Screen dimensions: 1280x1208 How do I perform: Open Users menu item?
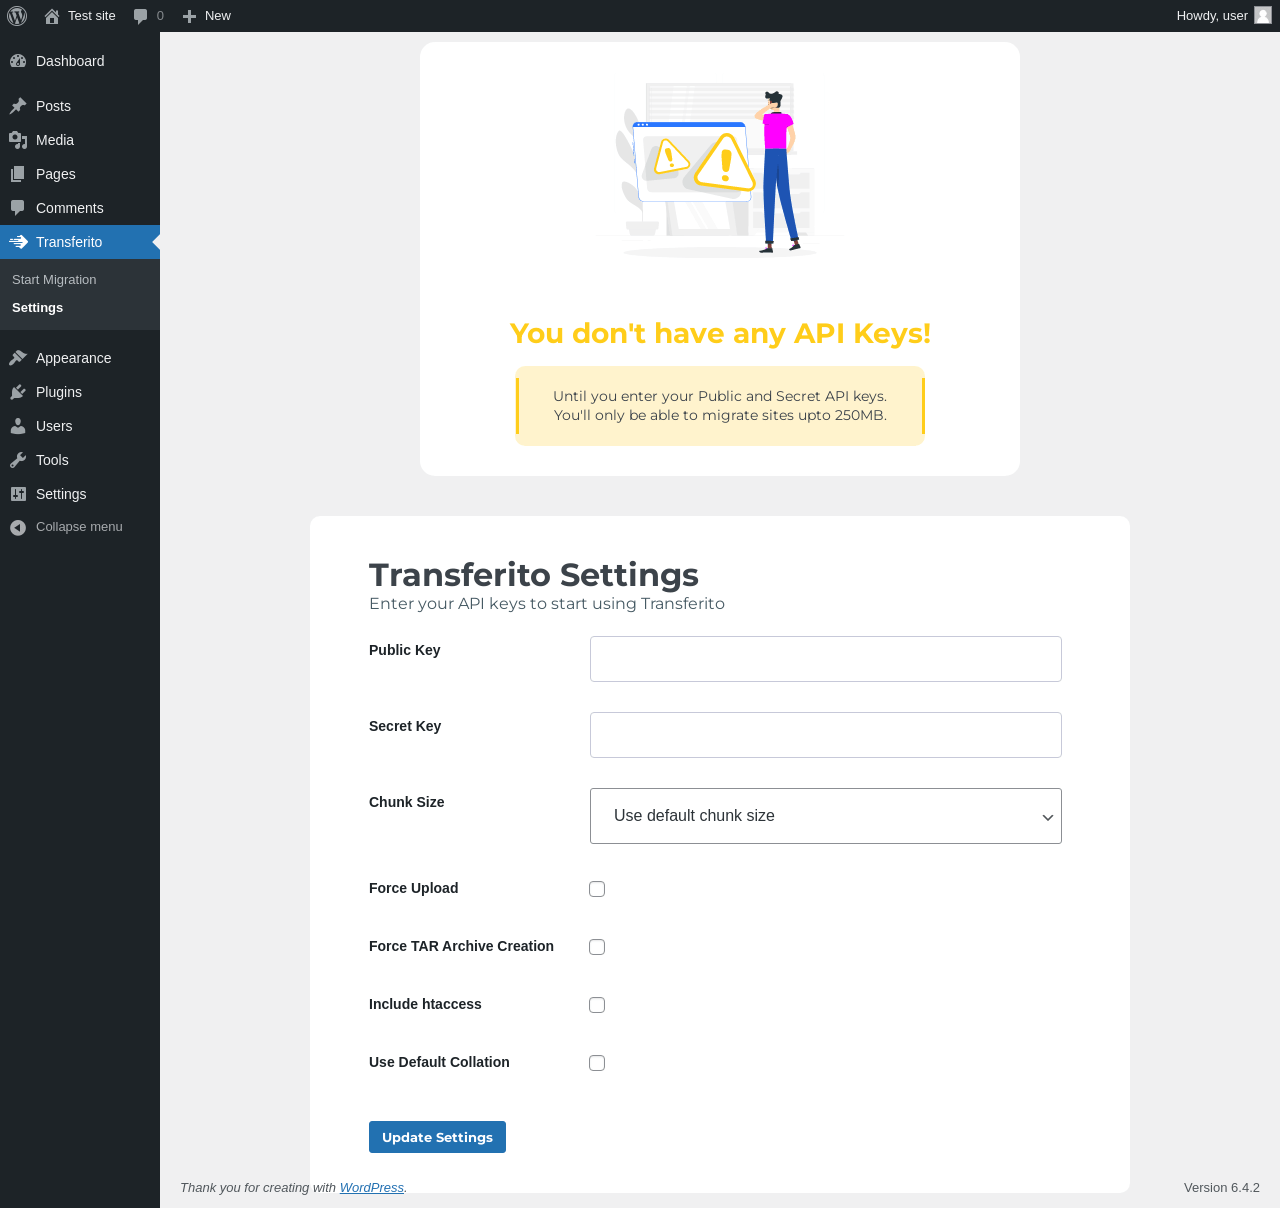[80, 426]
